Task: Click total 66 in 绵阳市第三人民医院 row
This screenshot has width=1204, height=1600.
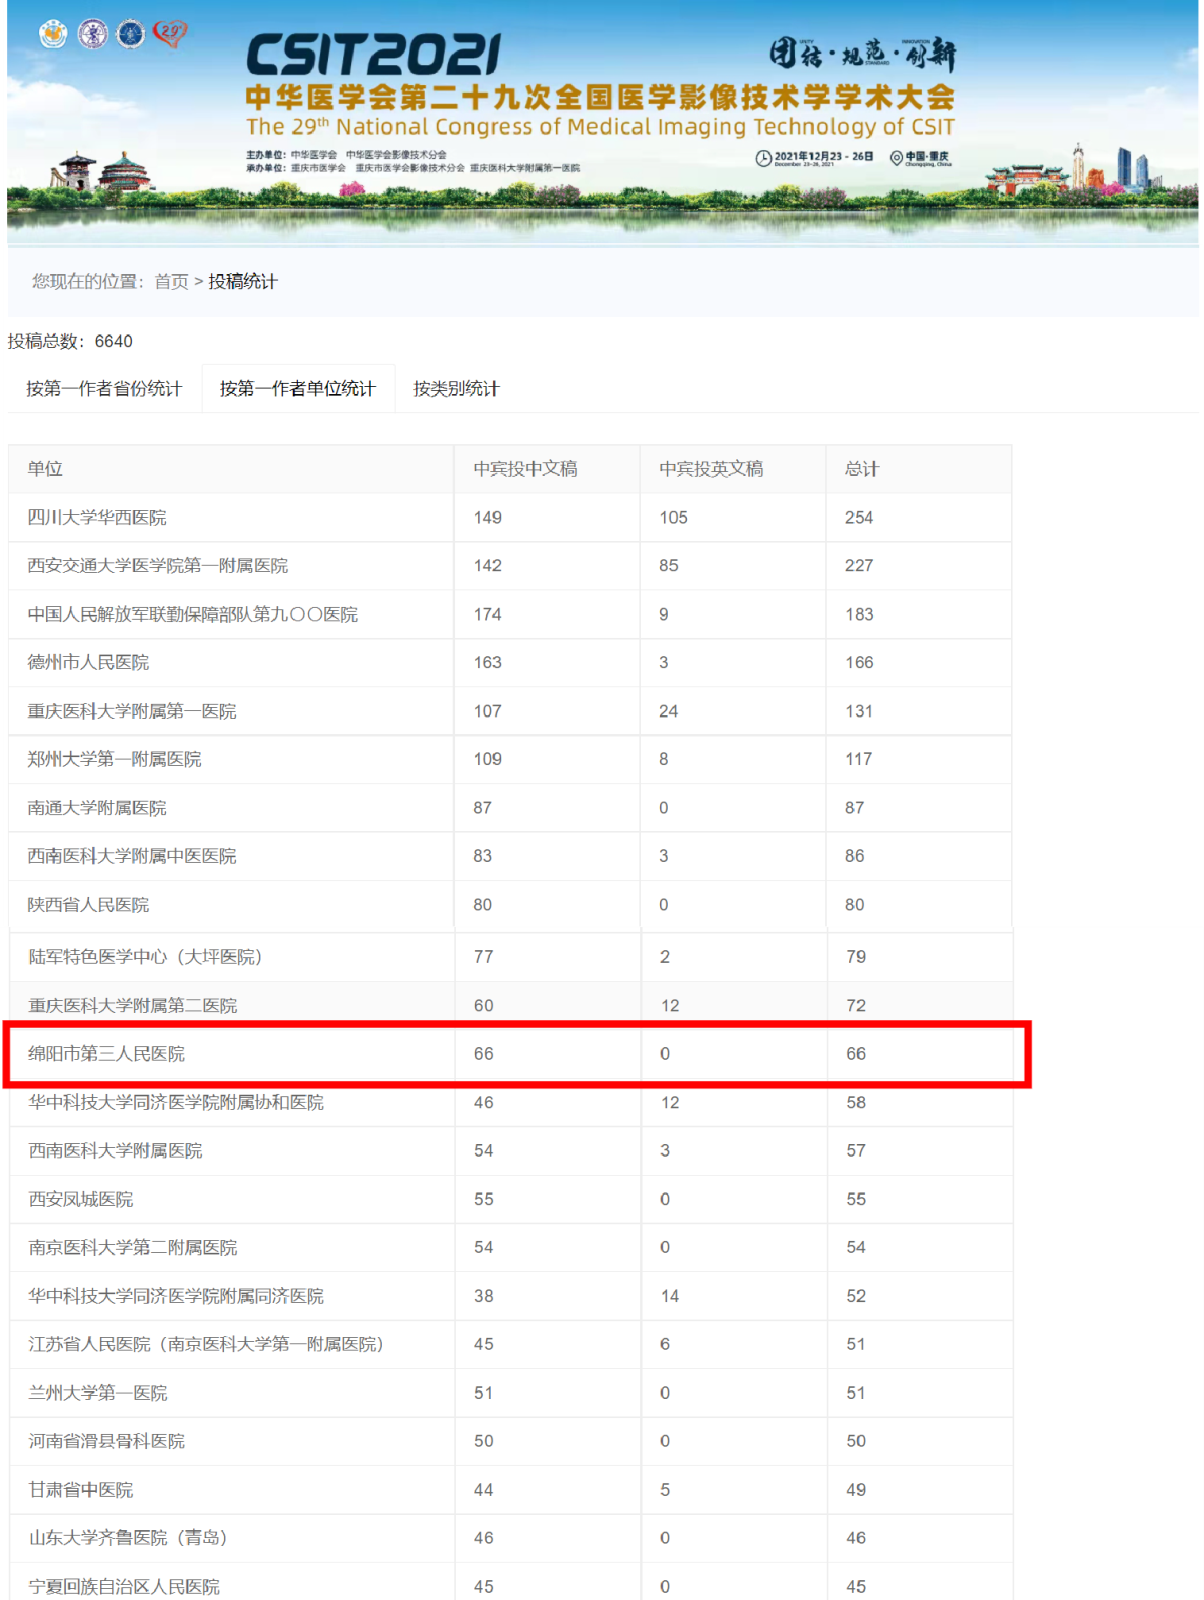Action: pos(856,1054)
